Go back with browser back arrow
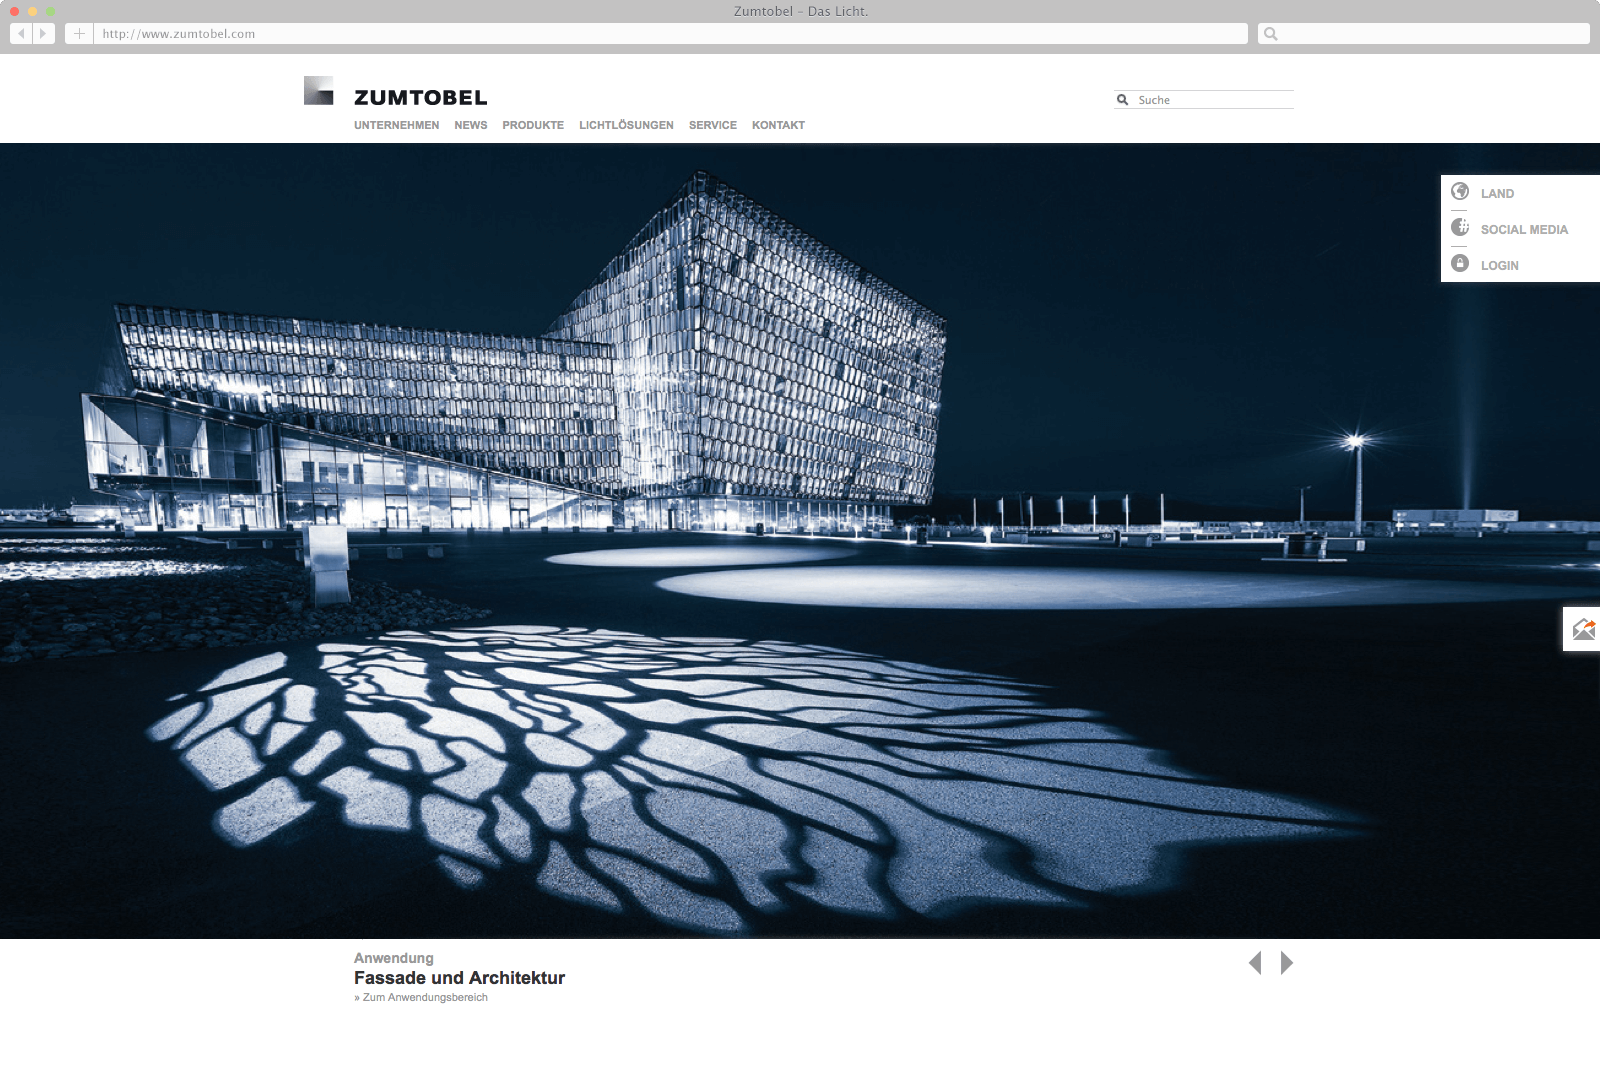The width and height of the screenshot is (1600, 1074). pyautogui.click(x=21, y=34)
